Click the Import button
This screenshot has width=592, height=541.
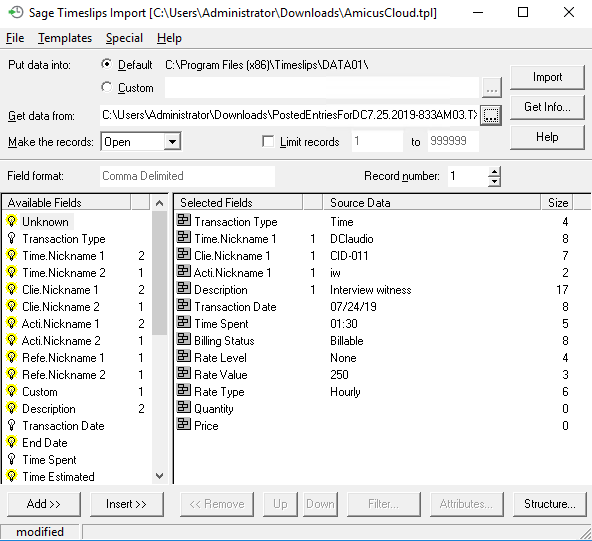click(x=547, y=77)
